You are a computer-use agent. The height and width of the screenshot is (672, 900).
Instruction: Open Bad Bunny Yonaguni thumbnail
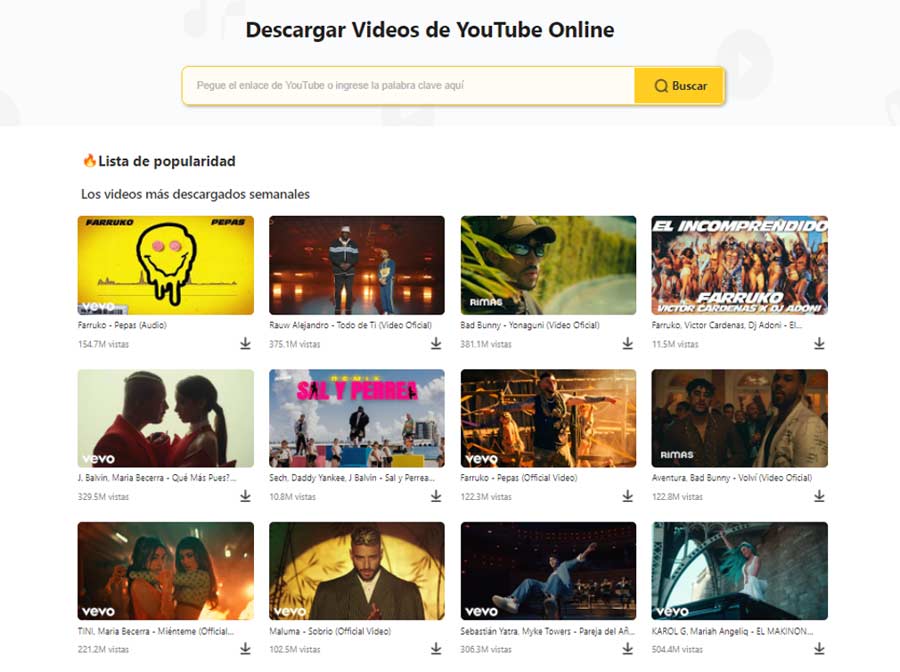point(548,265)
